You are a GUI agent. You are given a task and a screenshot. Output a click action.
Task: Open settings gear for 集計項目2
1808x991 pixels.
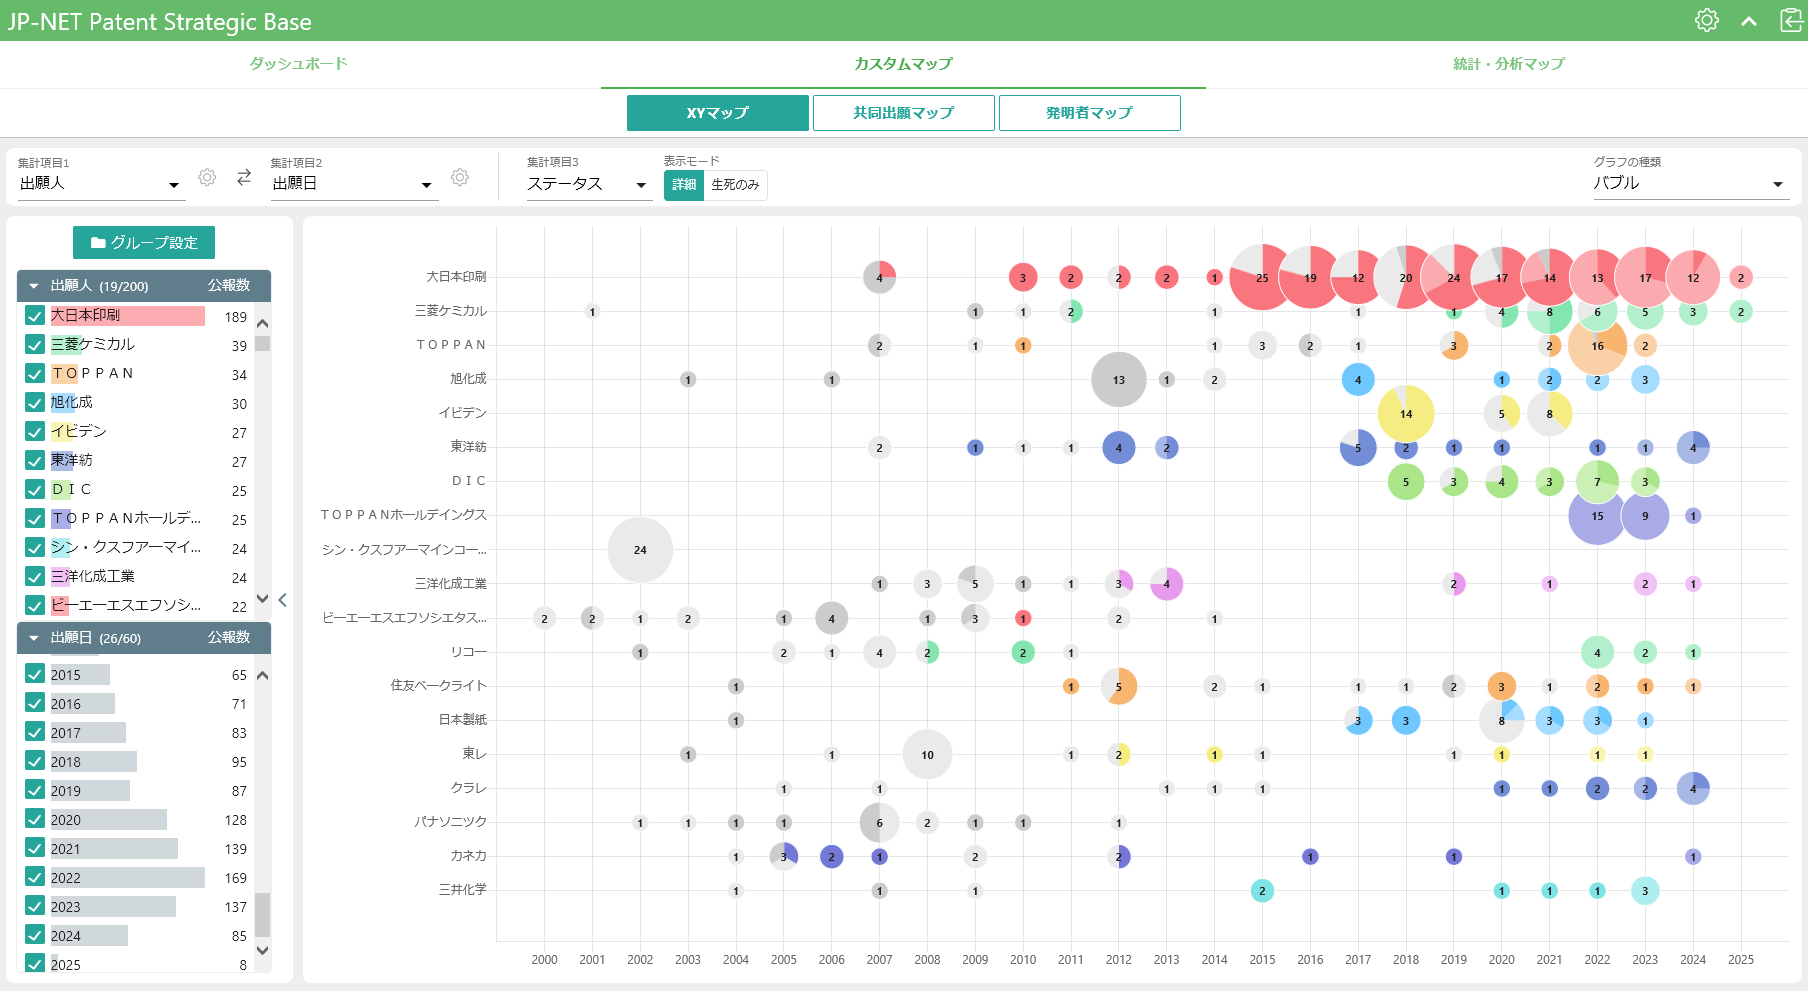460,177
